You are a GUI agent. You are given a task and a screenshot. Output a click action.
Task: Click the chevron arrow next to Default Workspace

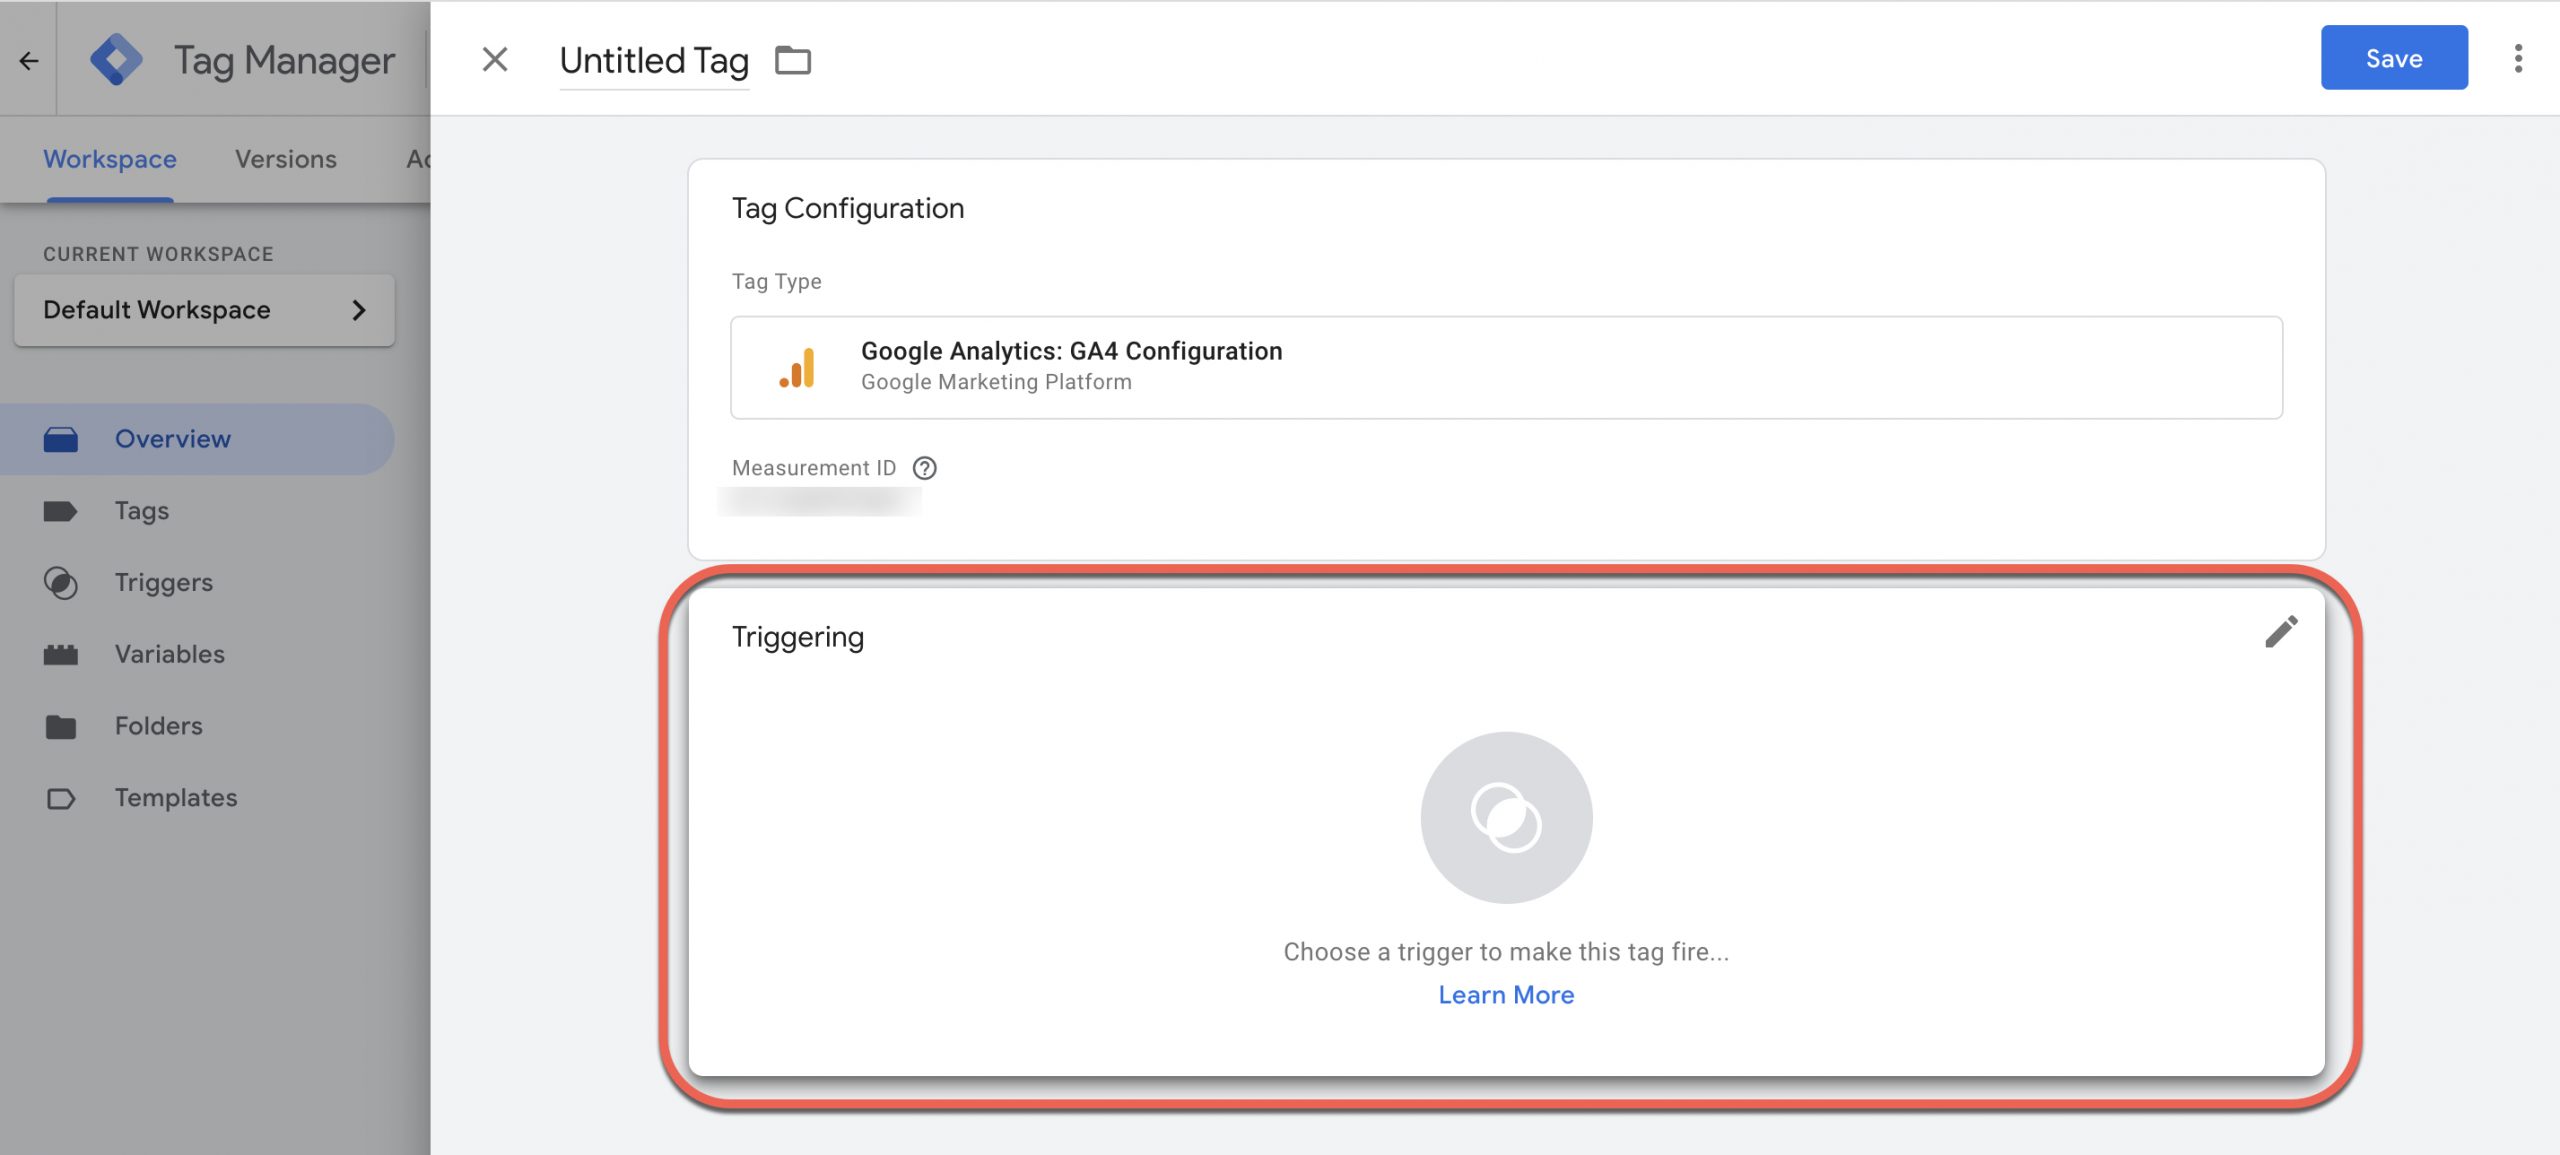point(359,310)
